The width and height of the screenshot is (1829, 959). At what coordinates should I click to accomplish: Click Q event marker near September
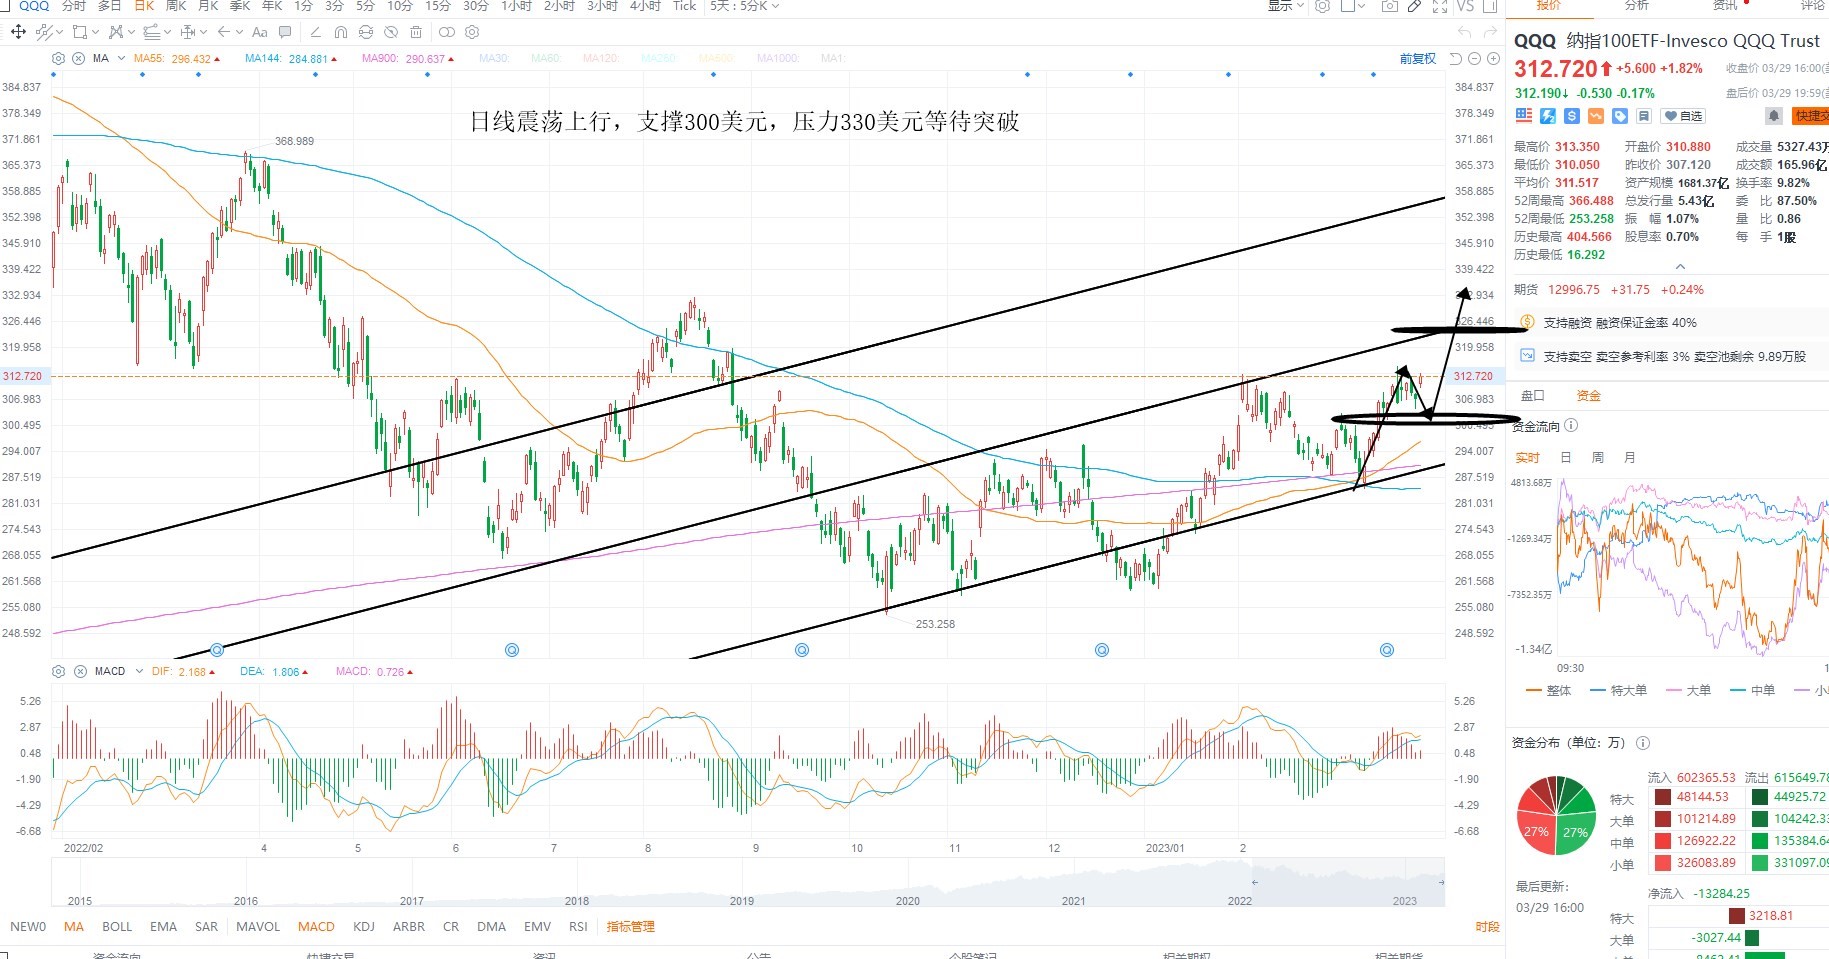[x=801, y=650]
